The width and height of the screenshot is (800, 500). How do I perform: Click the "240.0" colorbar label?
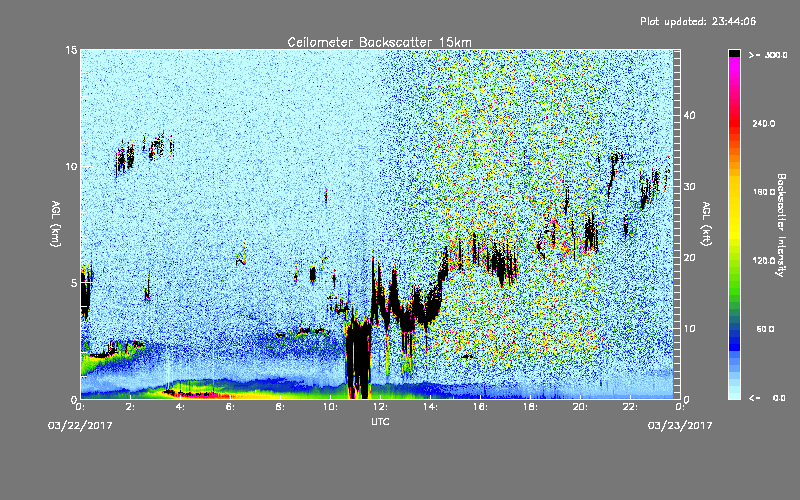click(x=764, y=123)
